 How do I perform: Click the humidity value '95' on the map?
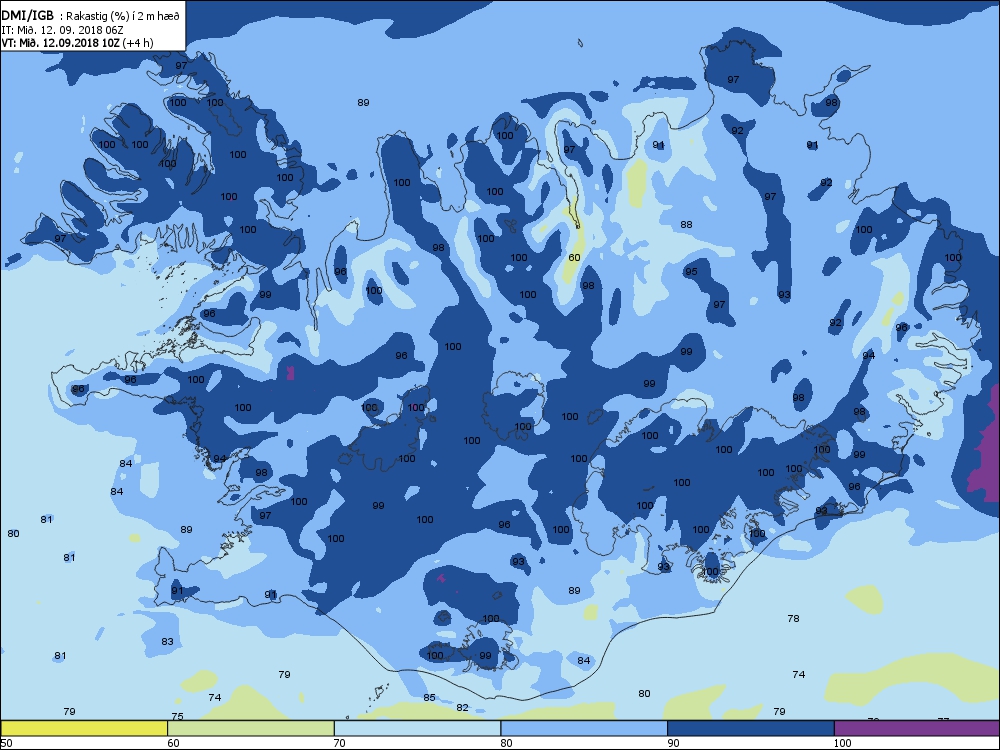(691, 272)
